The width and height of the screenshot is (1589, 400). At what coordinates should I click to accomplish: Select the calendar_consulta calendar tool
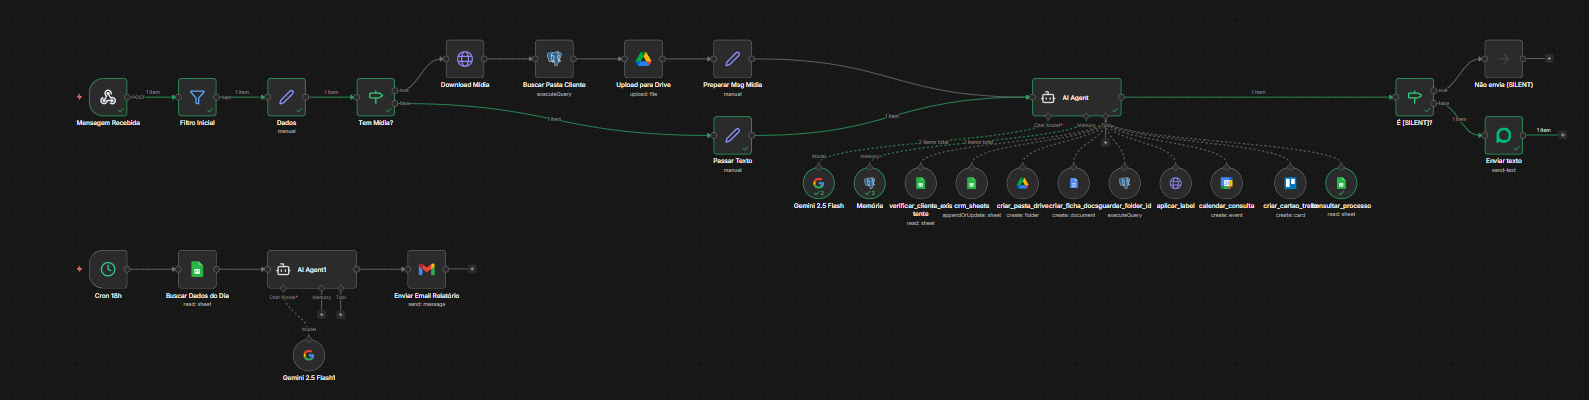point(1226,183)
